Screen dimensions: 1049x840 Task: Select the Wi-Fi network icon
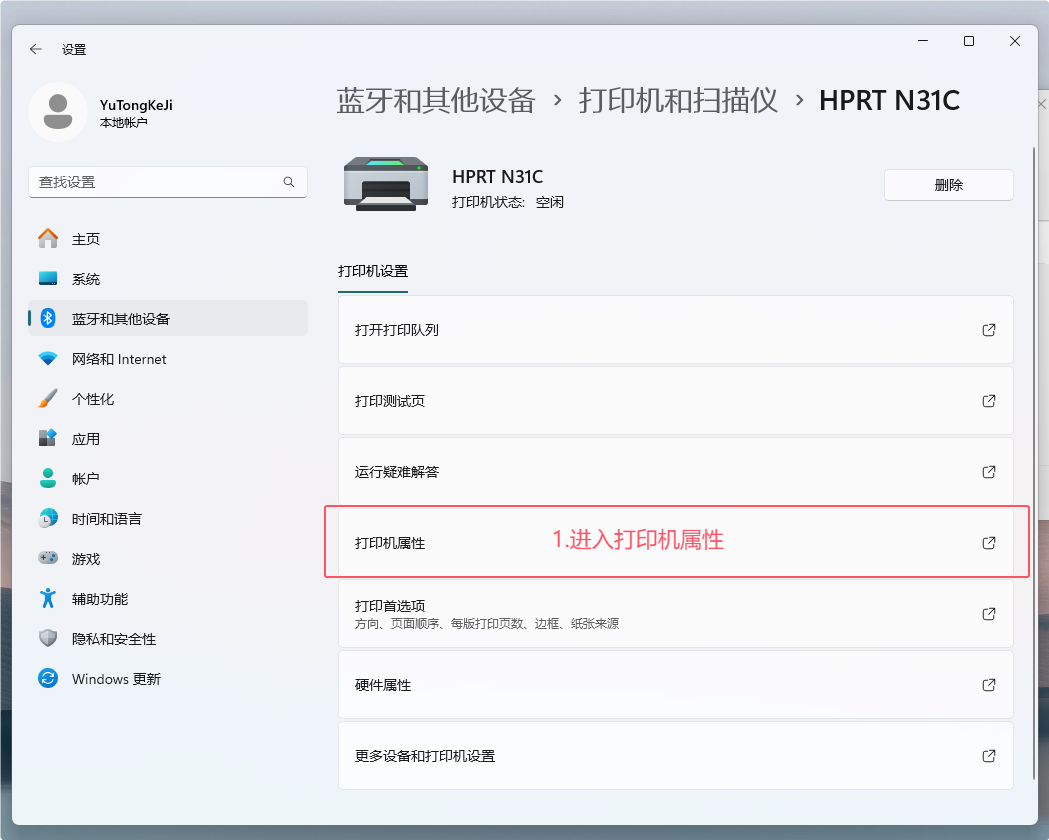48,359
